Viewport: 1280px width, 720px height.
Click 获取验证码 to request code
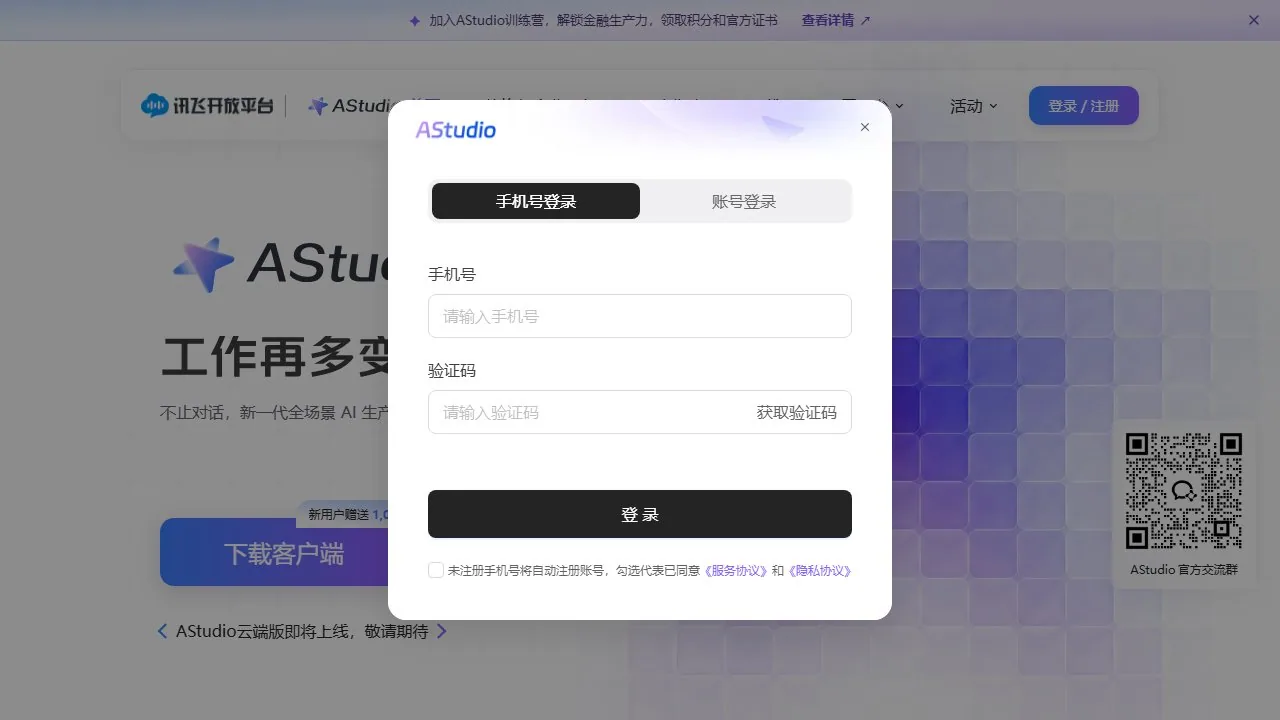point(797,412)
